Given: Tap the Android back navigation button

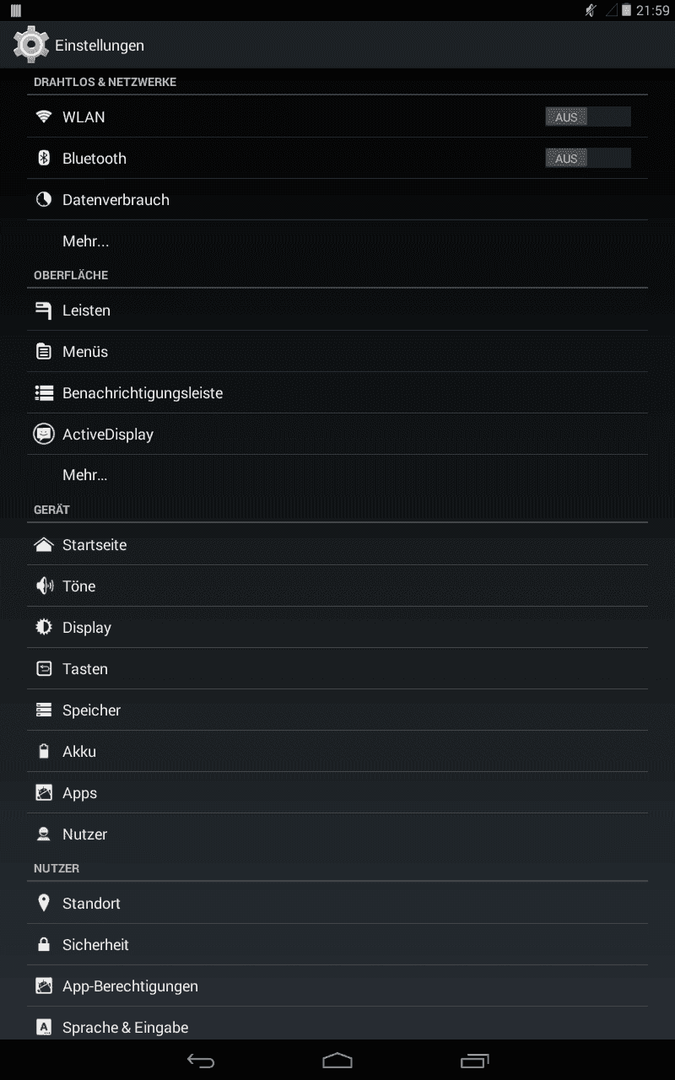Looking at the screenshot, I should coord(200,1061).
